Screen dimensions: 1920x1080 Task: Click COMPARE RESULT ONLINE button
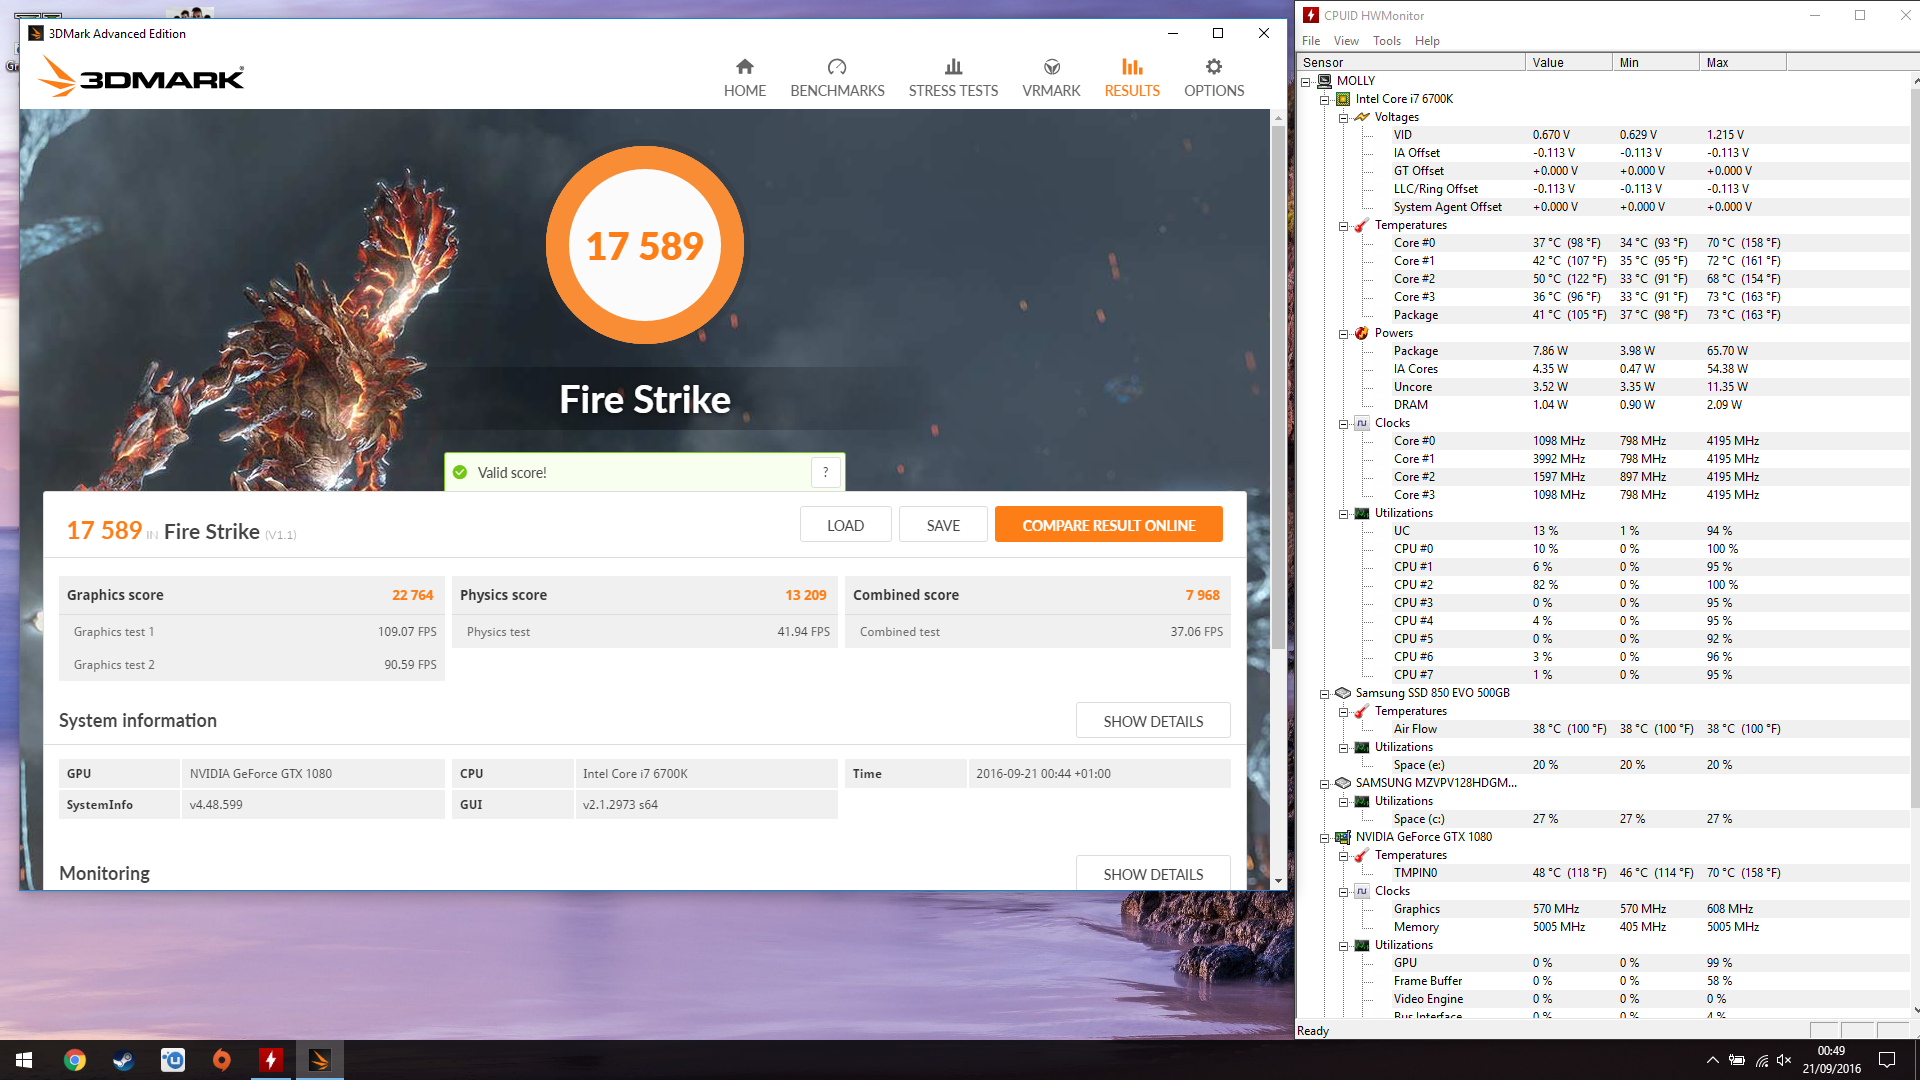(1106, 525)
